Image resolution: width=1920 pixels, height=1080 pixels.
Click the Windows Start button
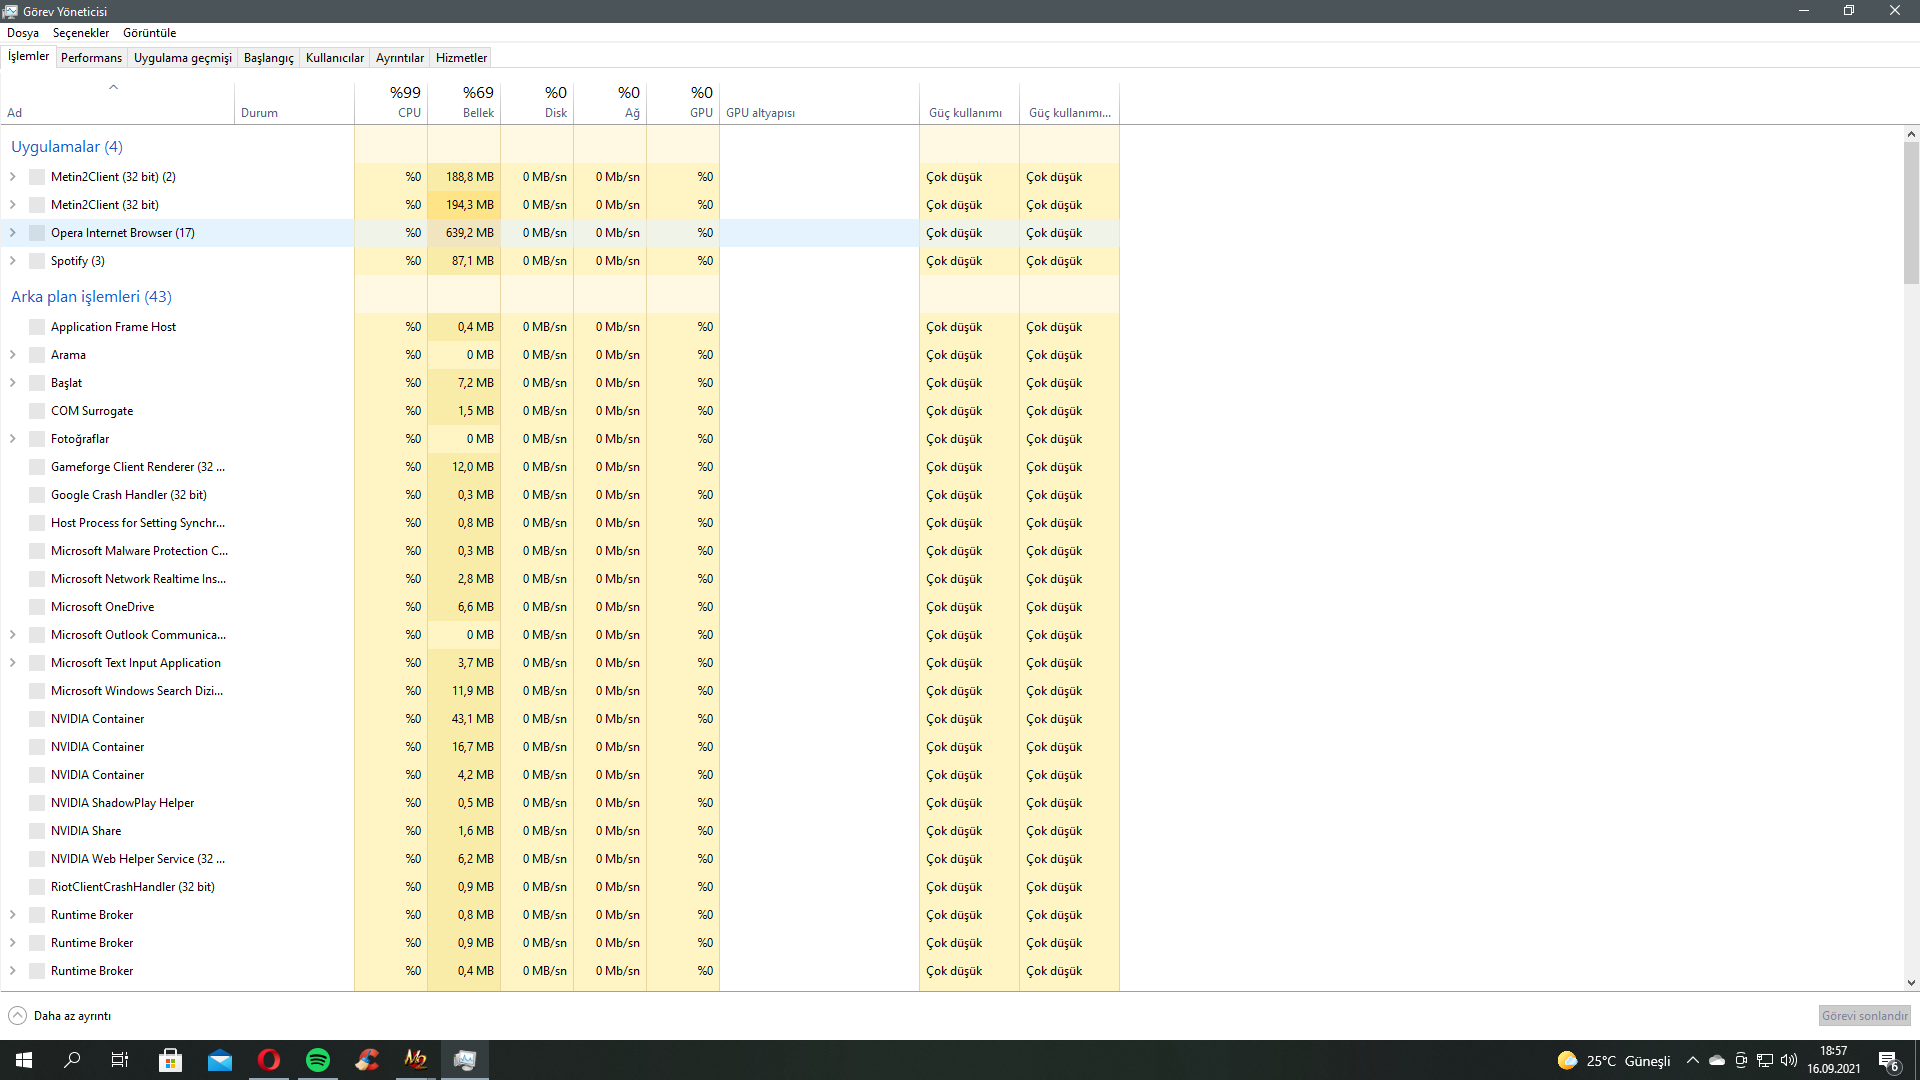[x=24, y=1060]
